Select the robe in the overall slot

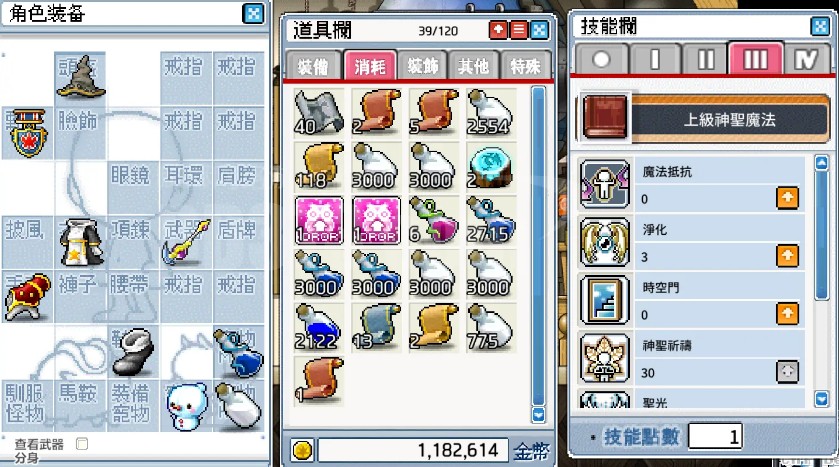(x=80, y=243)
